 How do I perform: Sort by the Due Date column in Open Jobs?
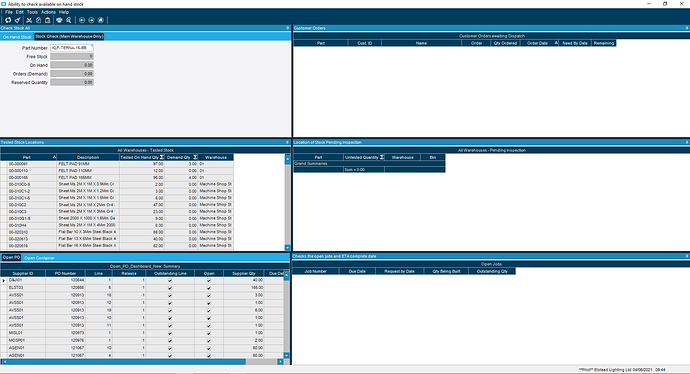(357, 271)
